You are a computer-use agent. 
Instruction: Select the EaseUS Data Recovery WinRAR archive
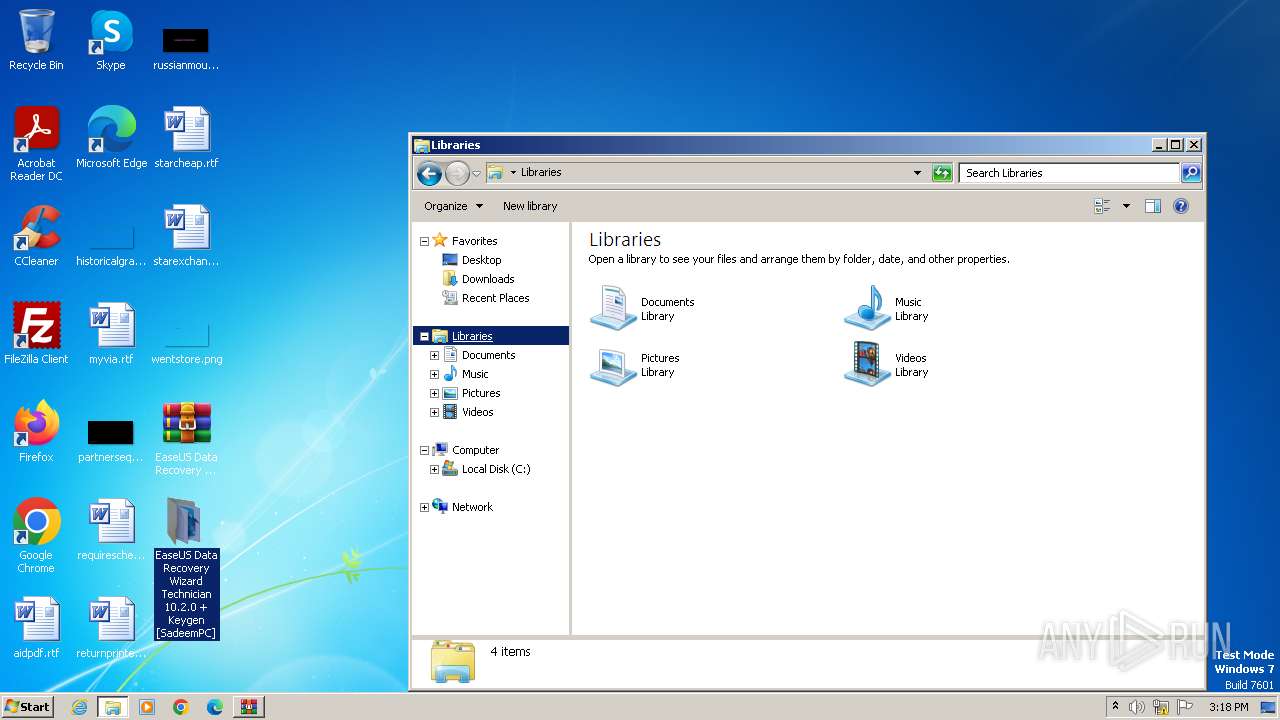(x=186, y=438)
